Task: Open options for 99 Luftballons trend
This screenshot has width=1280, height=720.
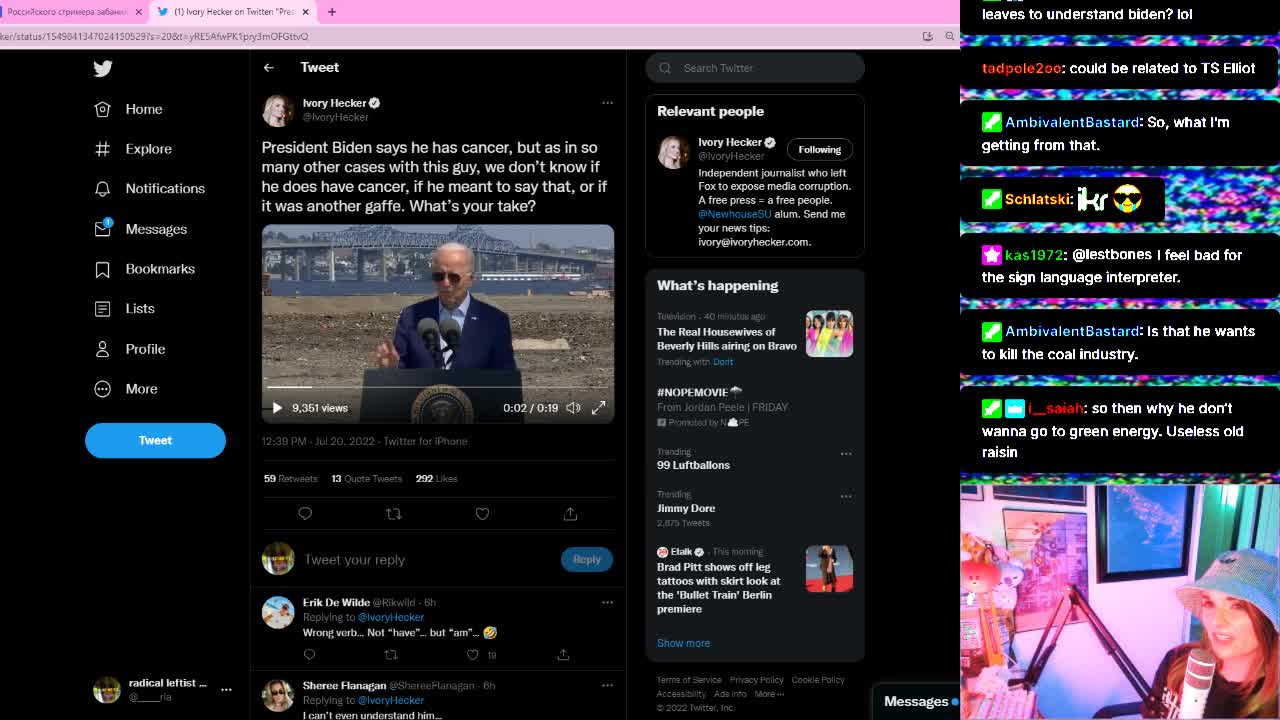Action: tap(846, 453)
